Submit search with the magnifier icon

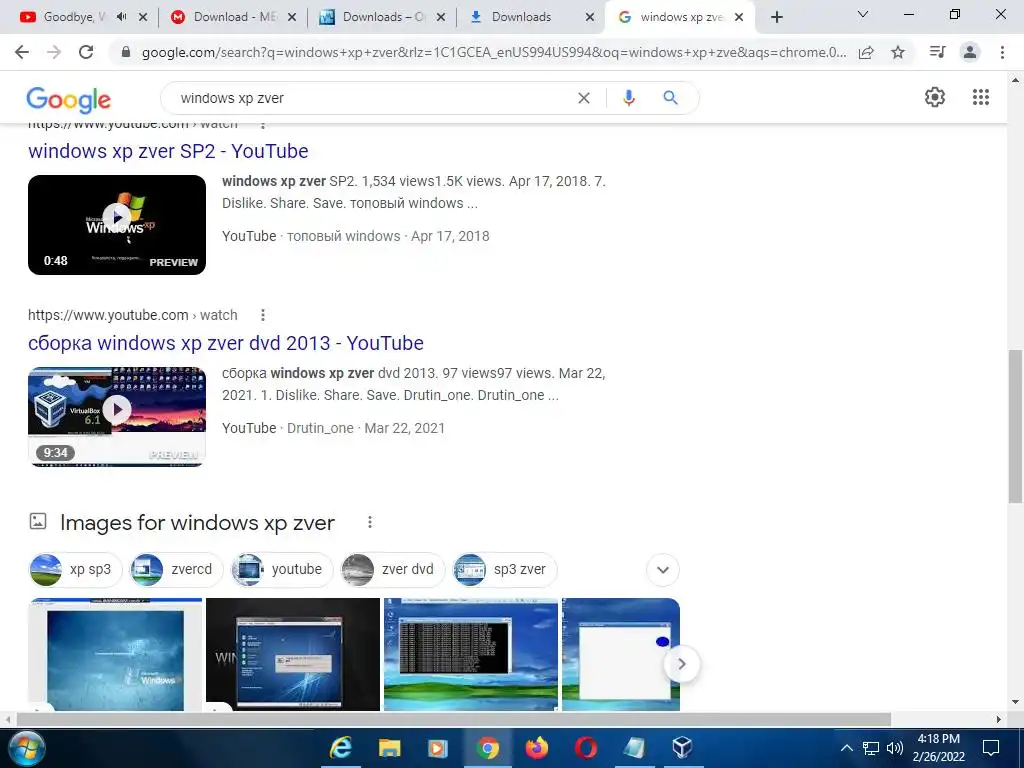click(670, 98)
